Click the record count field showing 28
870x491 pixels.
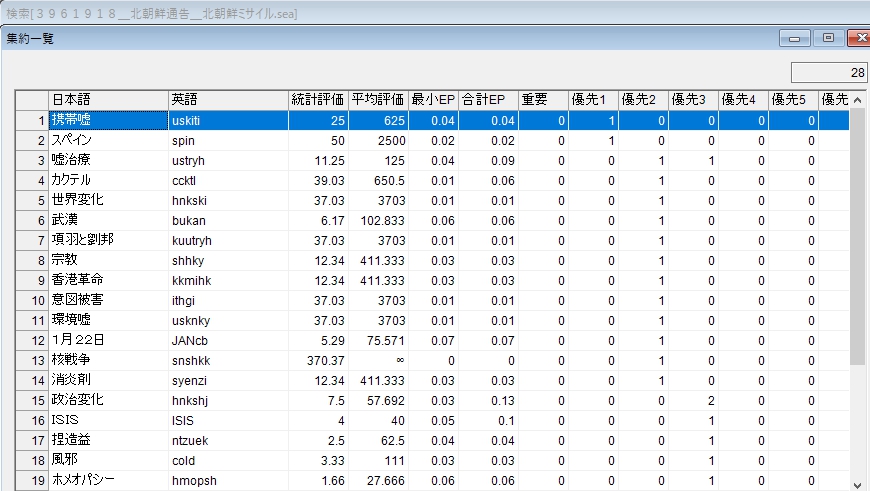(x=829, y=73)
